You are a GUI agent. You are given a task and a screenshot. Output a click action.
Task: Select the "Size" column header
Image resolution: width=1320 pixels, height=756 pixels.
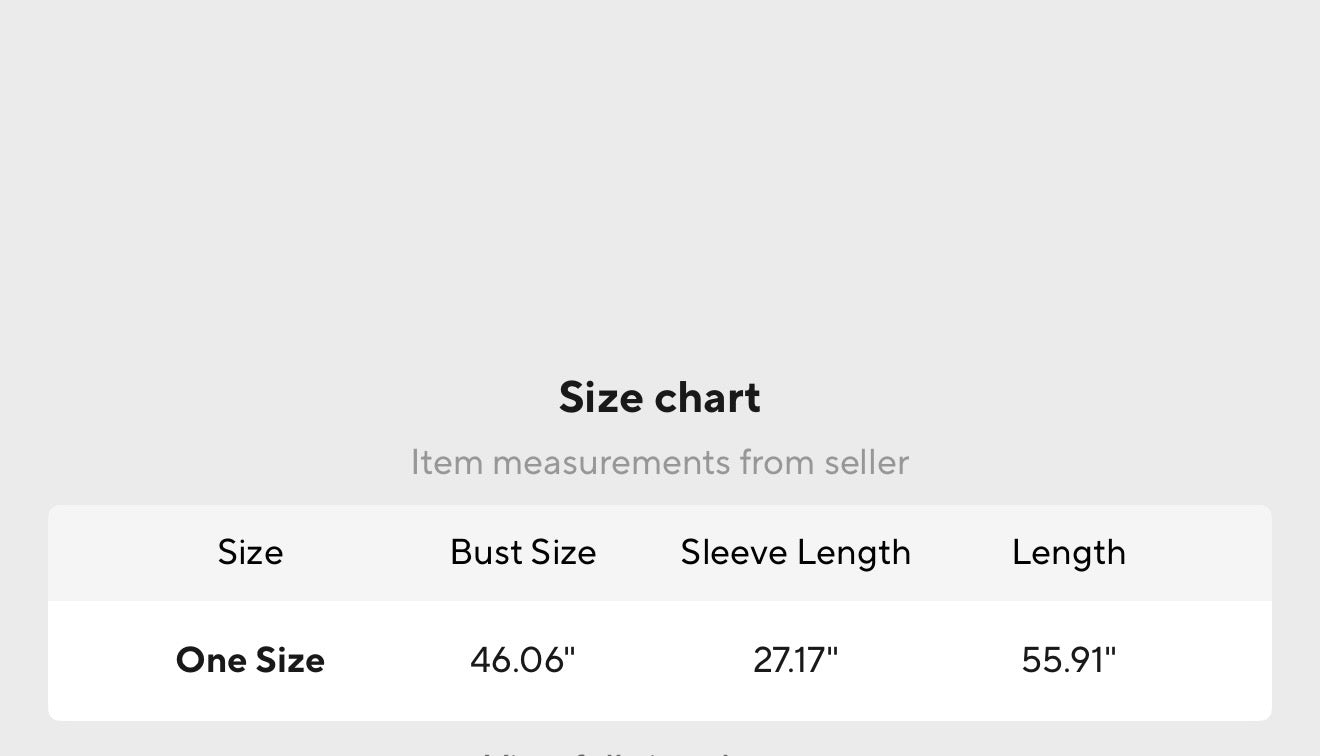(250, 552)
